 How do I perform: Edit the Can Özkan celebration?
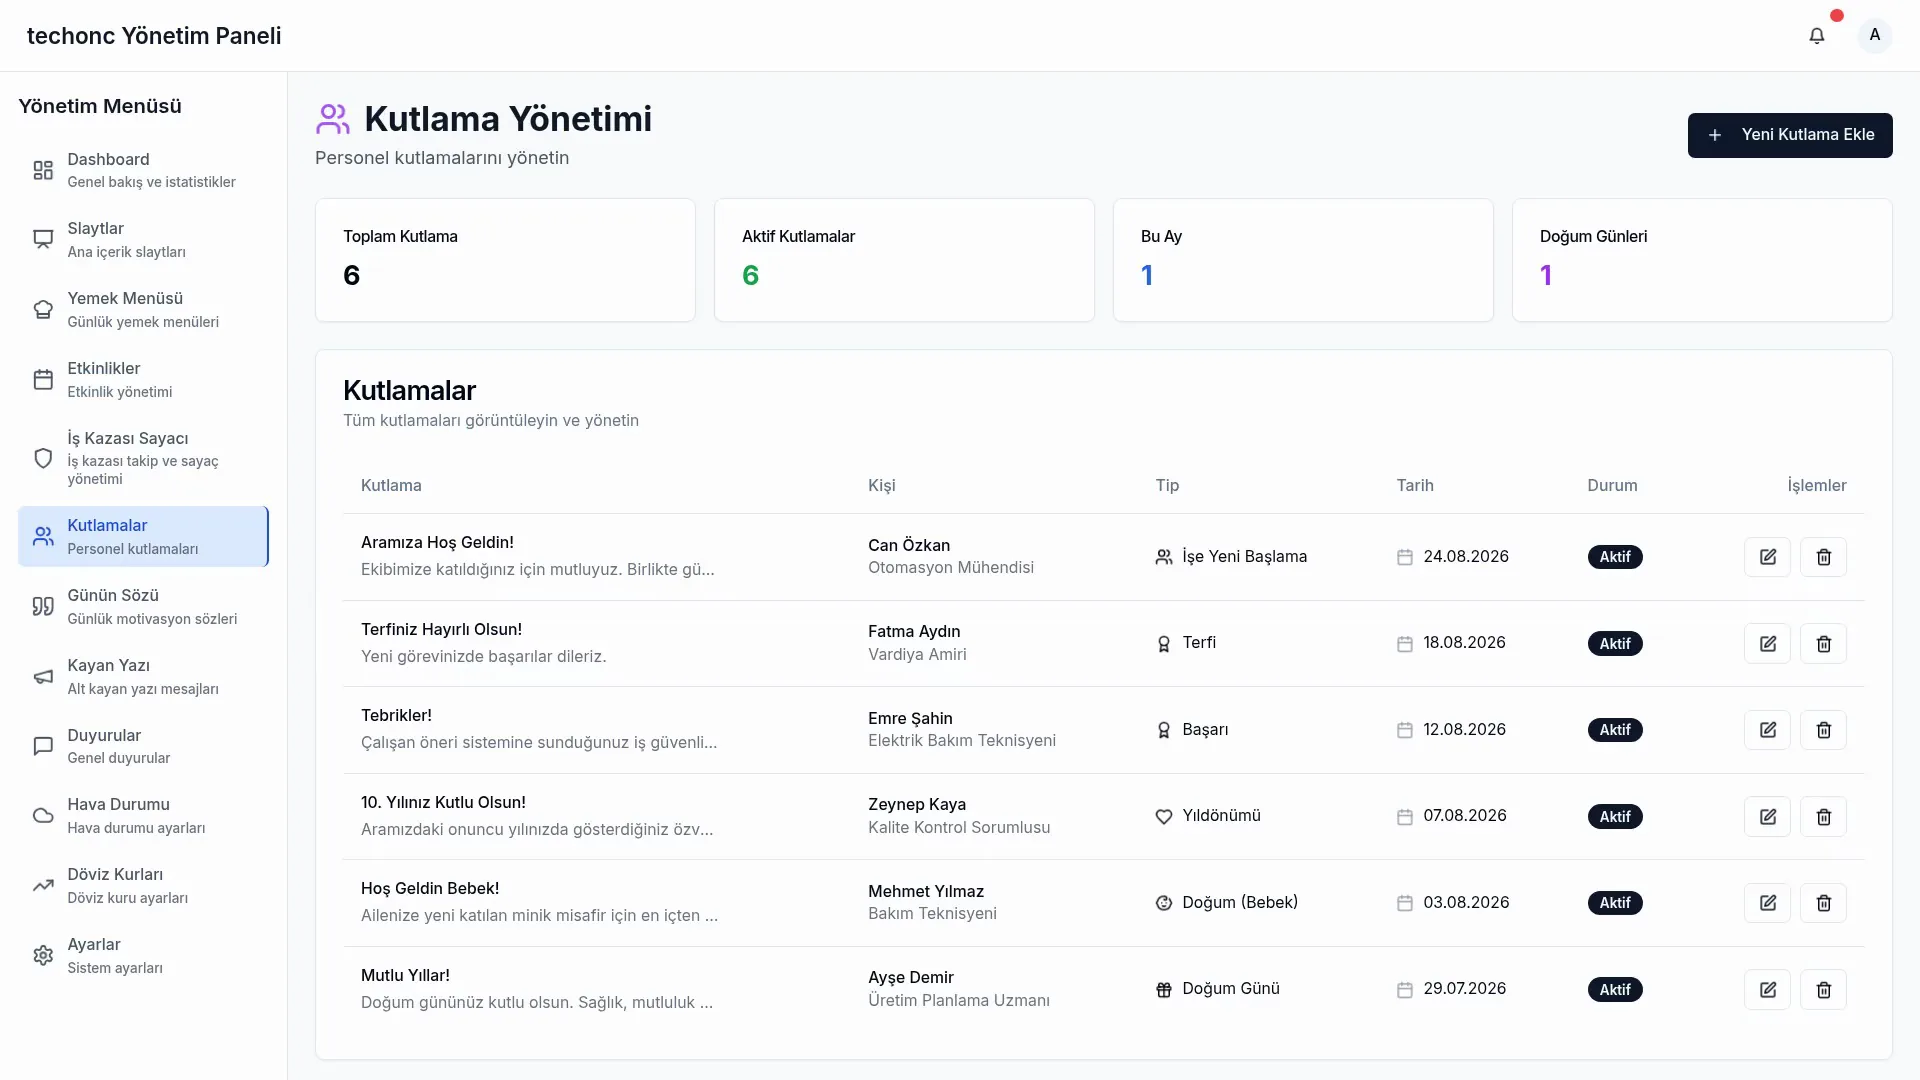tap(1767, 557)
